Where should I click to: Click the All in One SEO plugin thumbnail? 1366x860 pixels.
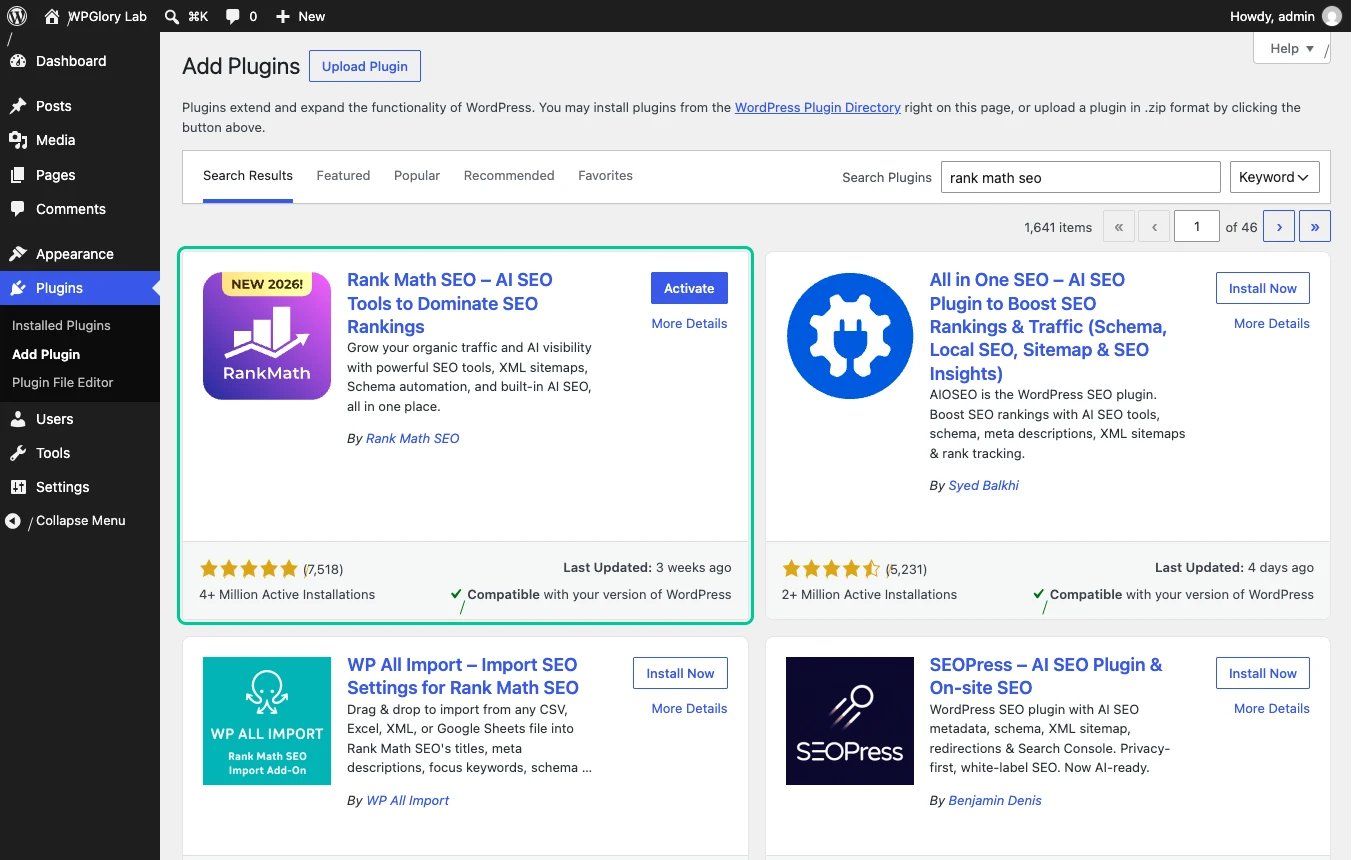pyautogui.click(x=850, y=336)
